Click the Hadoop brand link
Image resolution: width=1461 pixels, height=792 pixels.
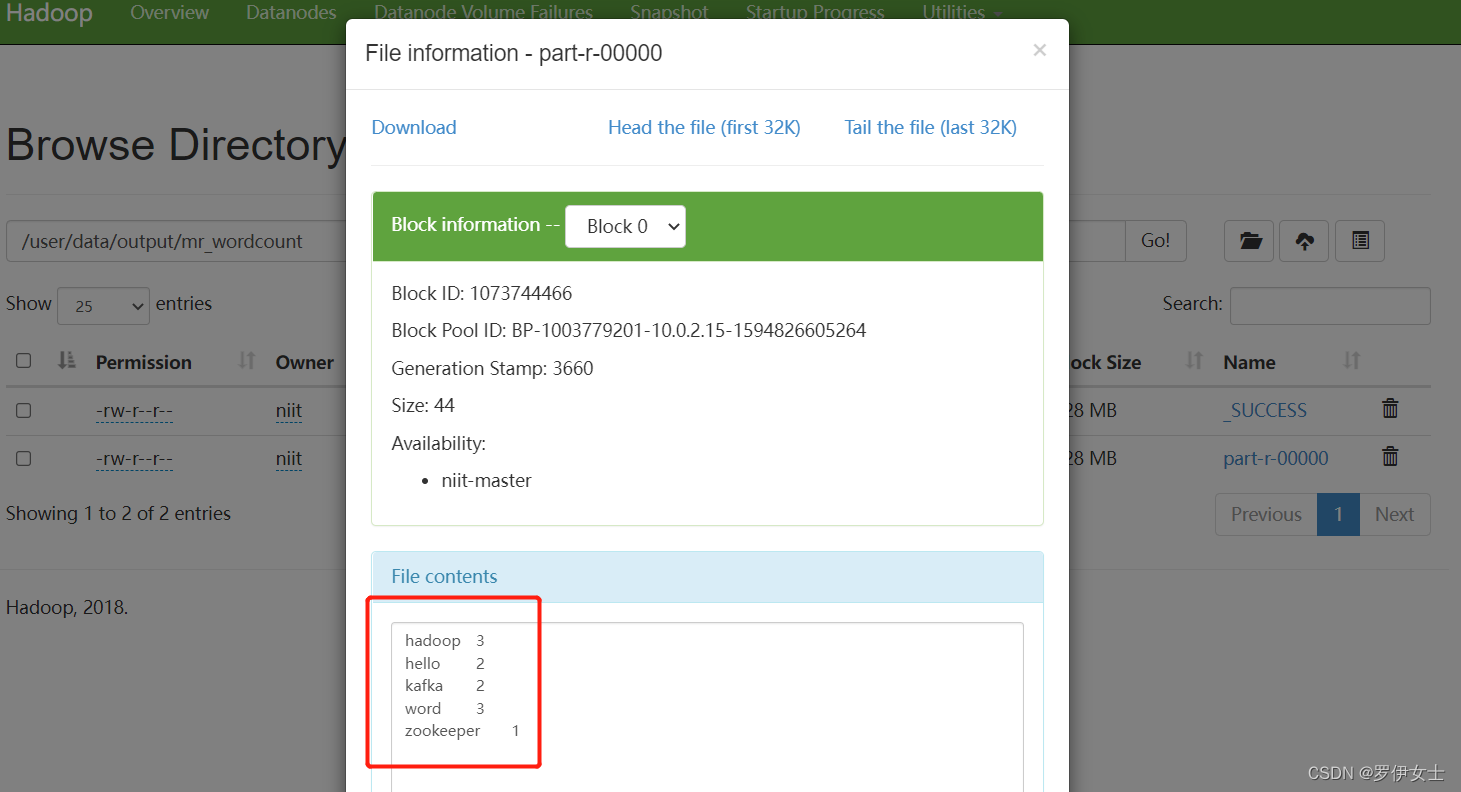pos(49,13)
